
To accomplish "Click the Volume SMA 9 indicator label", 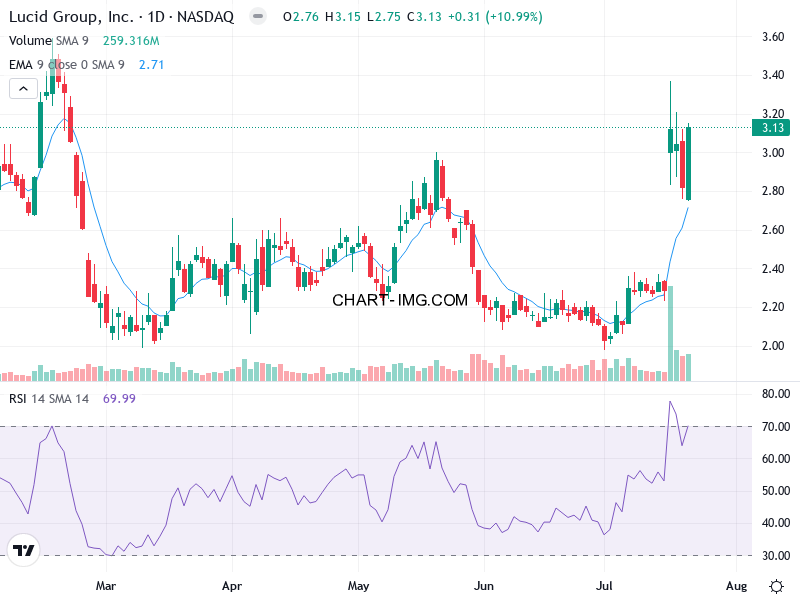I will [x=48, y=41].
